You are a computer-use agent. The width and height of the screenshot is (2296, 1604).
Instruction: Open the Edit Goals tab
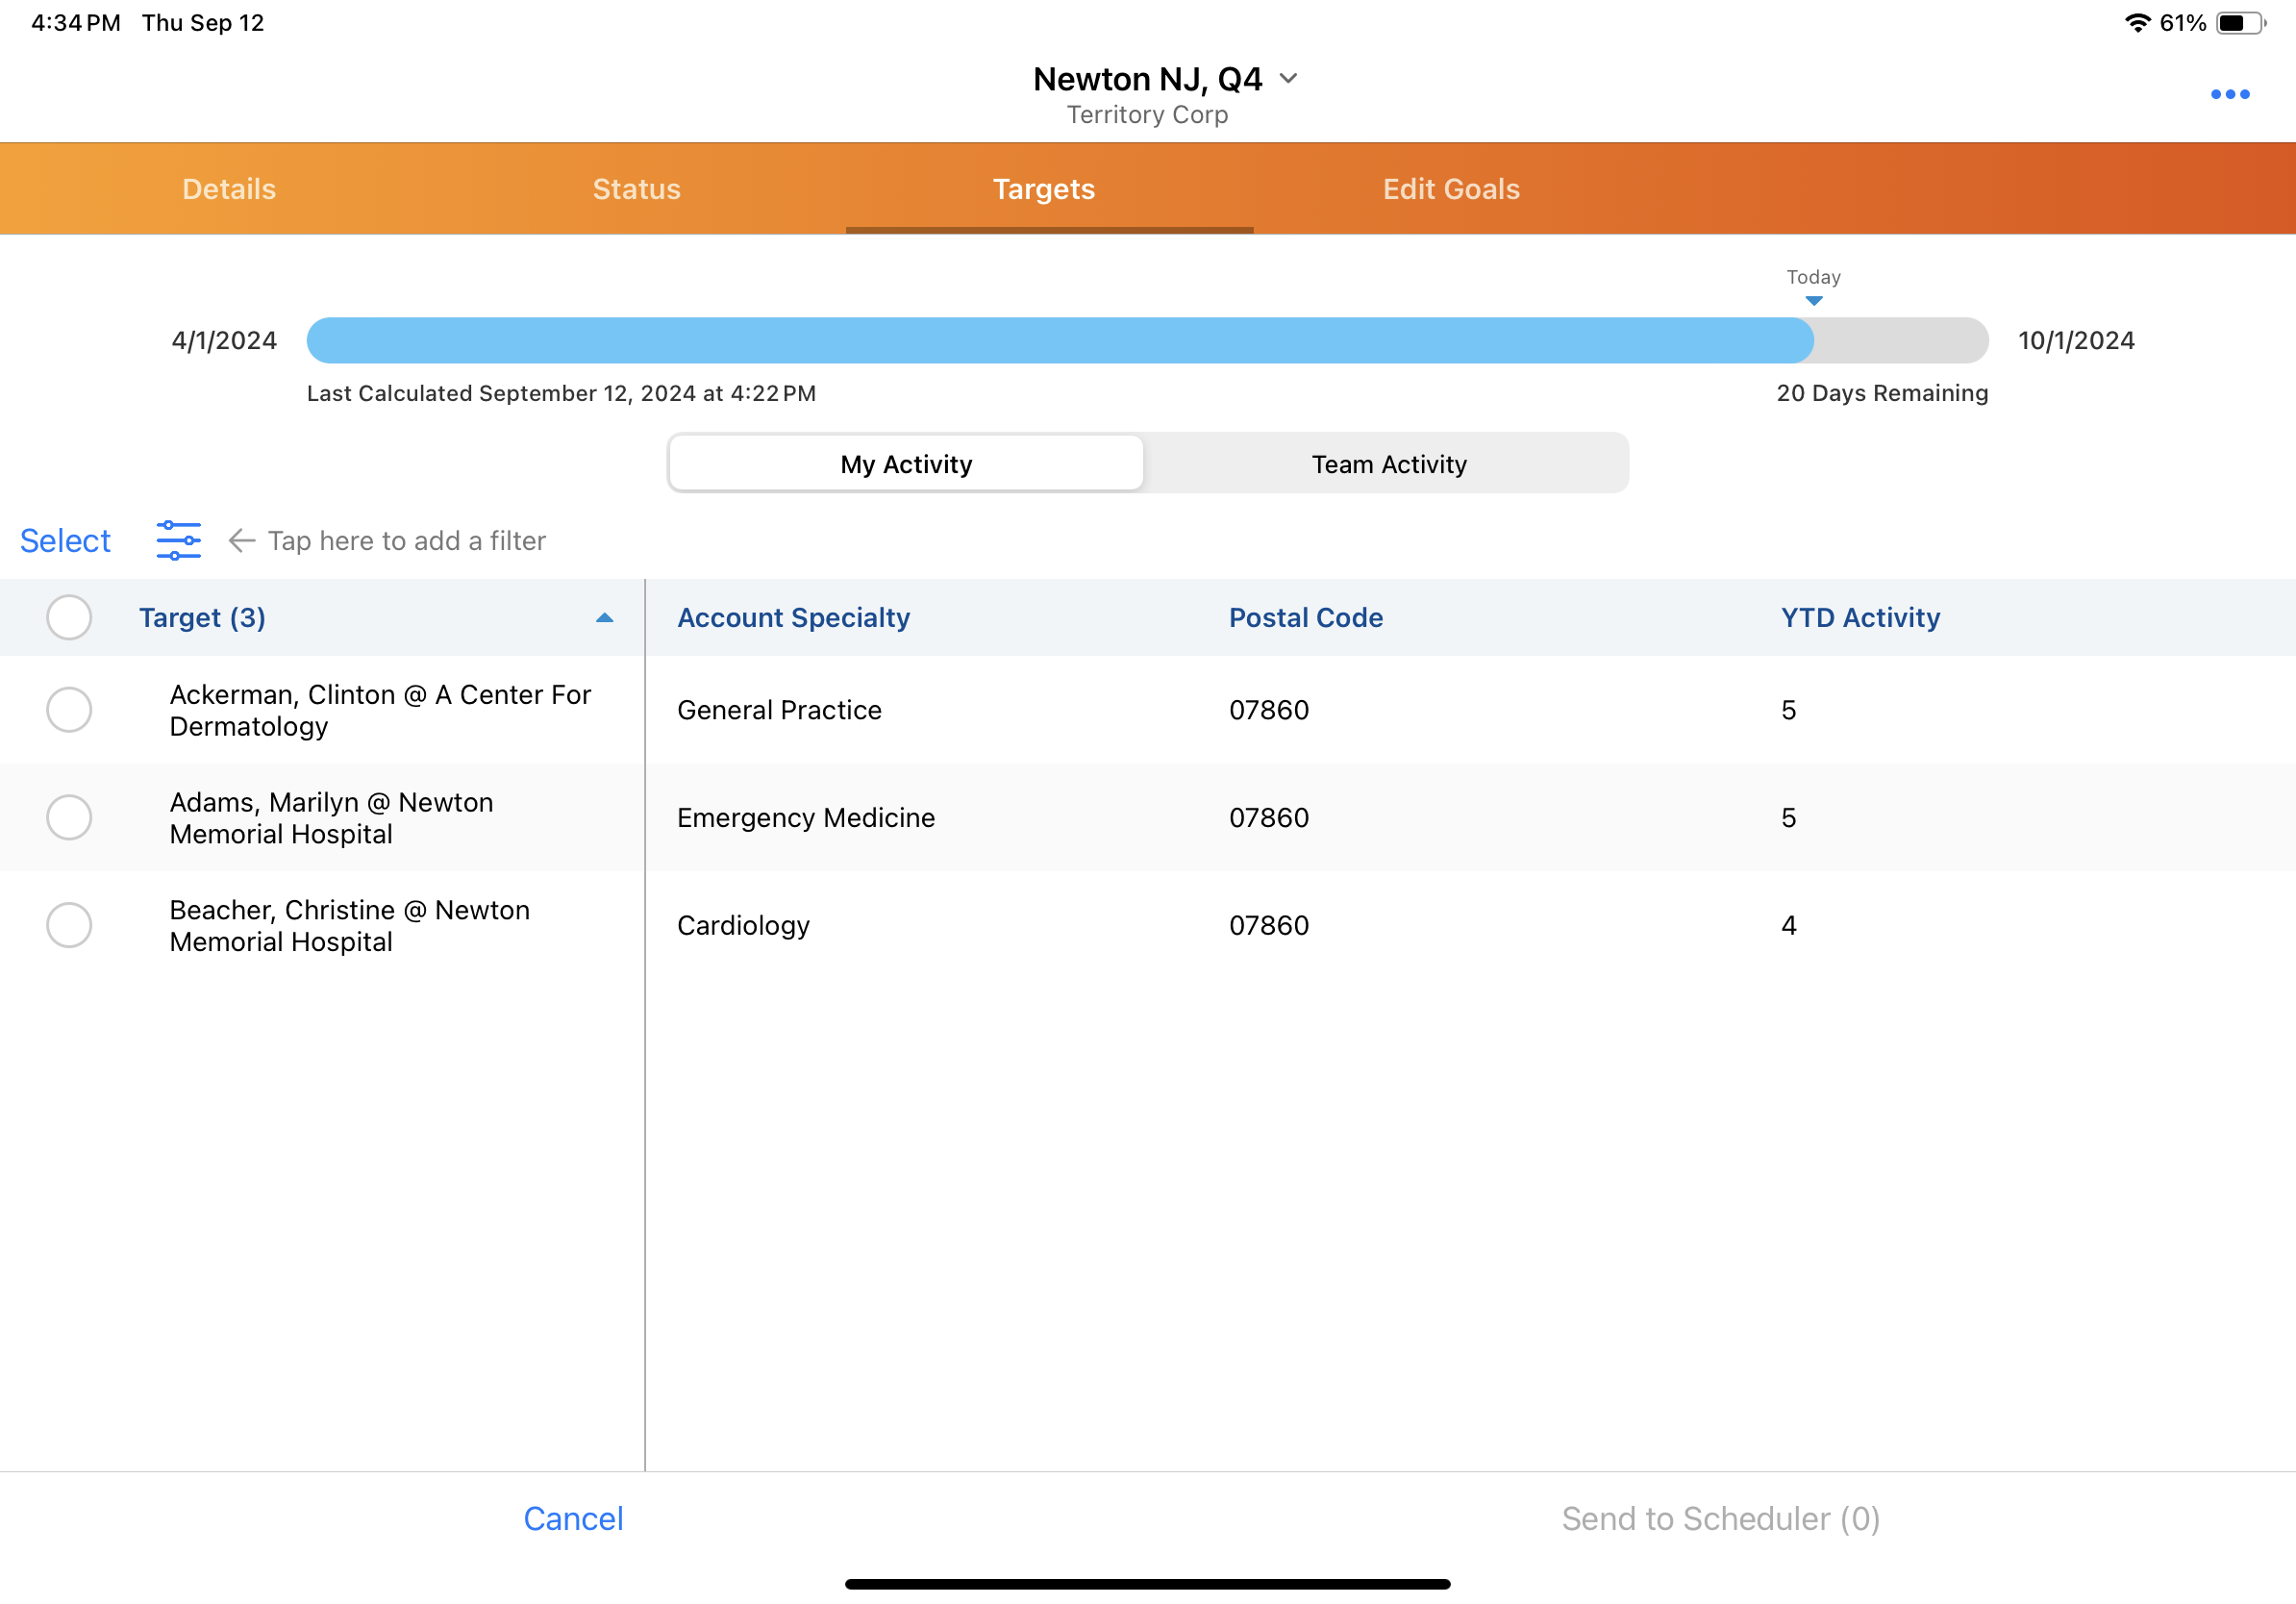(1450, 189)
